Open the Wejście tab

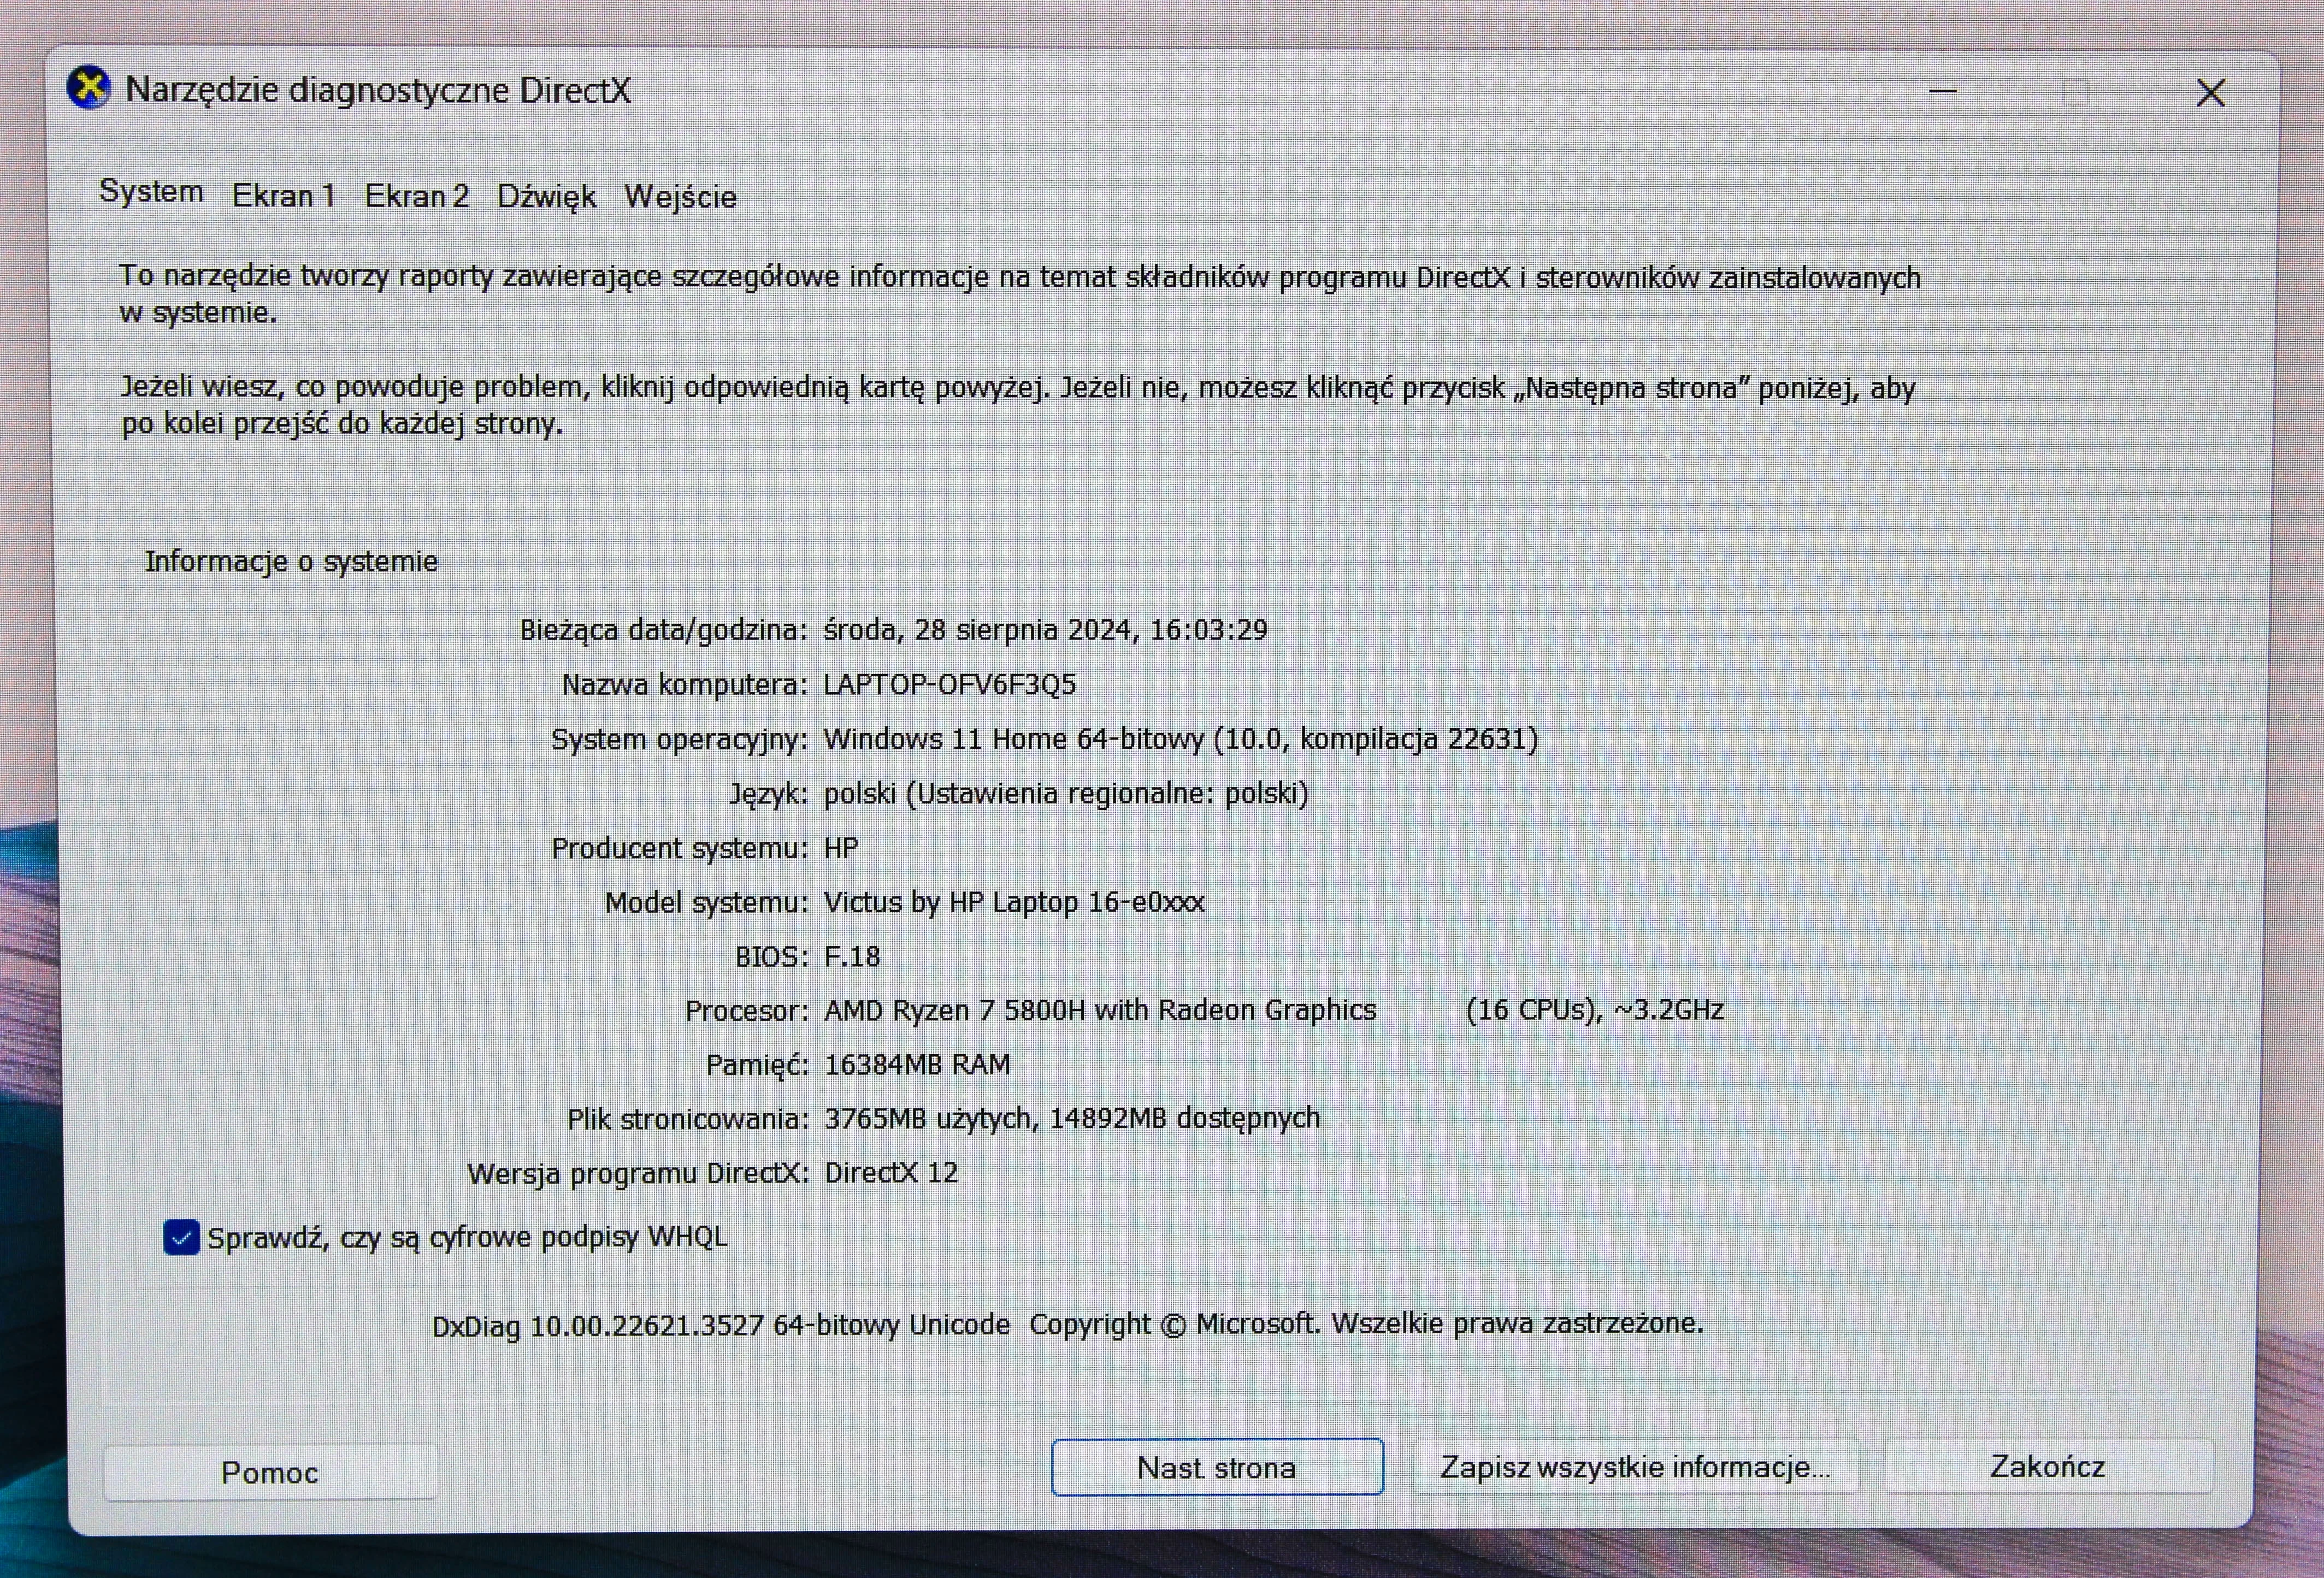680,196
